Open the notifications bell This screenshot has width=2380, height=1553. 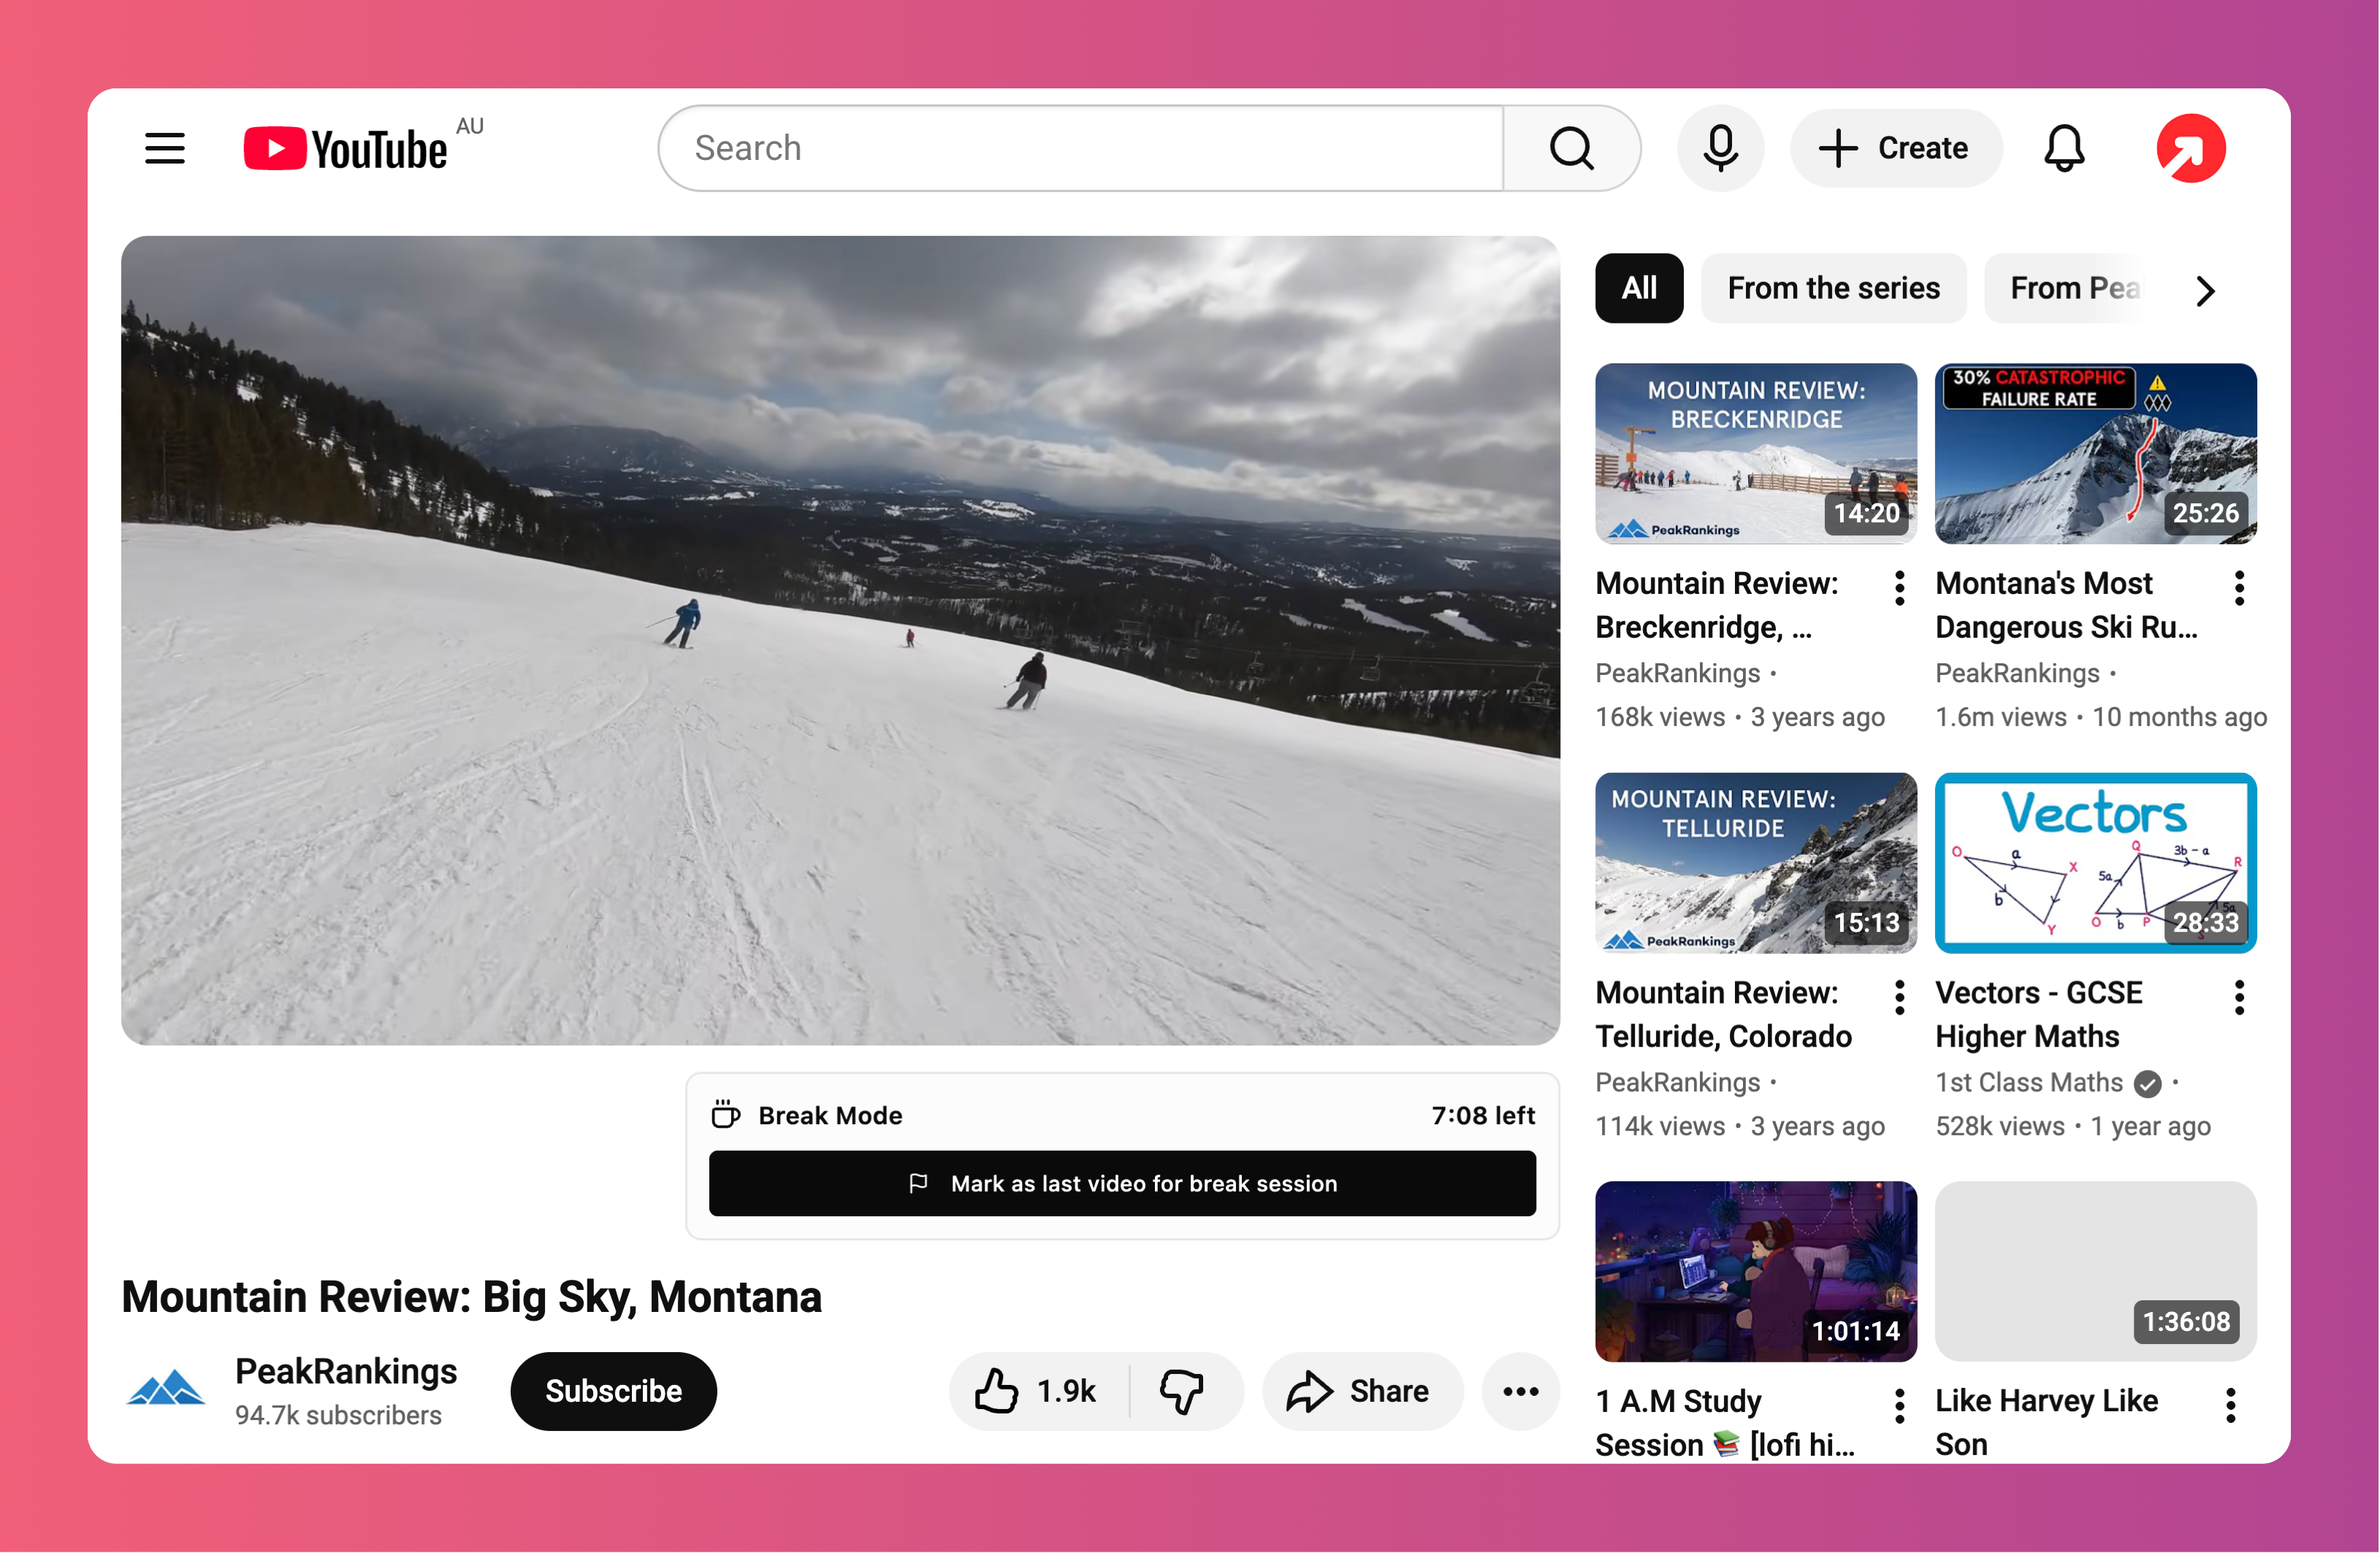(2064, 148)
